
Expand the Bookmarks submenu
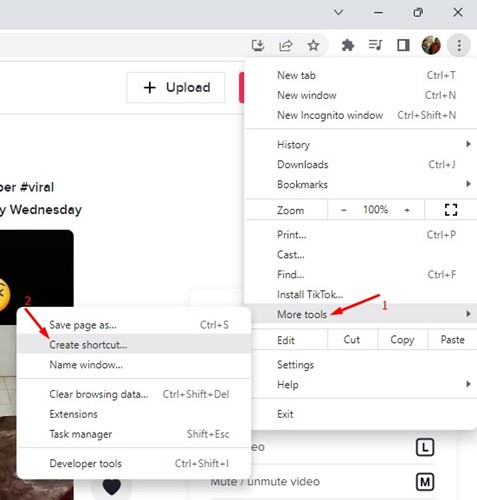[374, 184]
